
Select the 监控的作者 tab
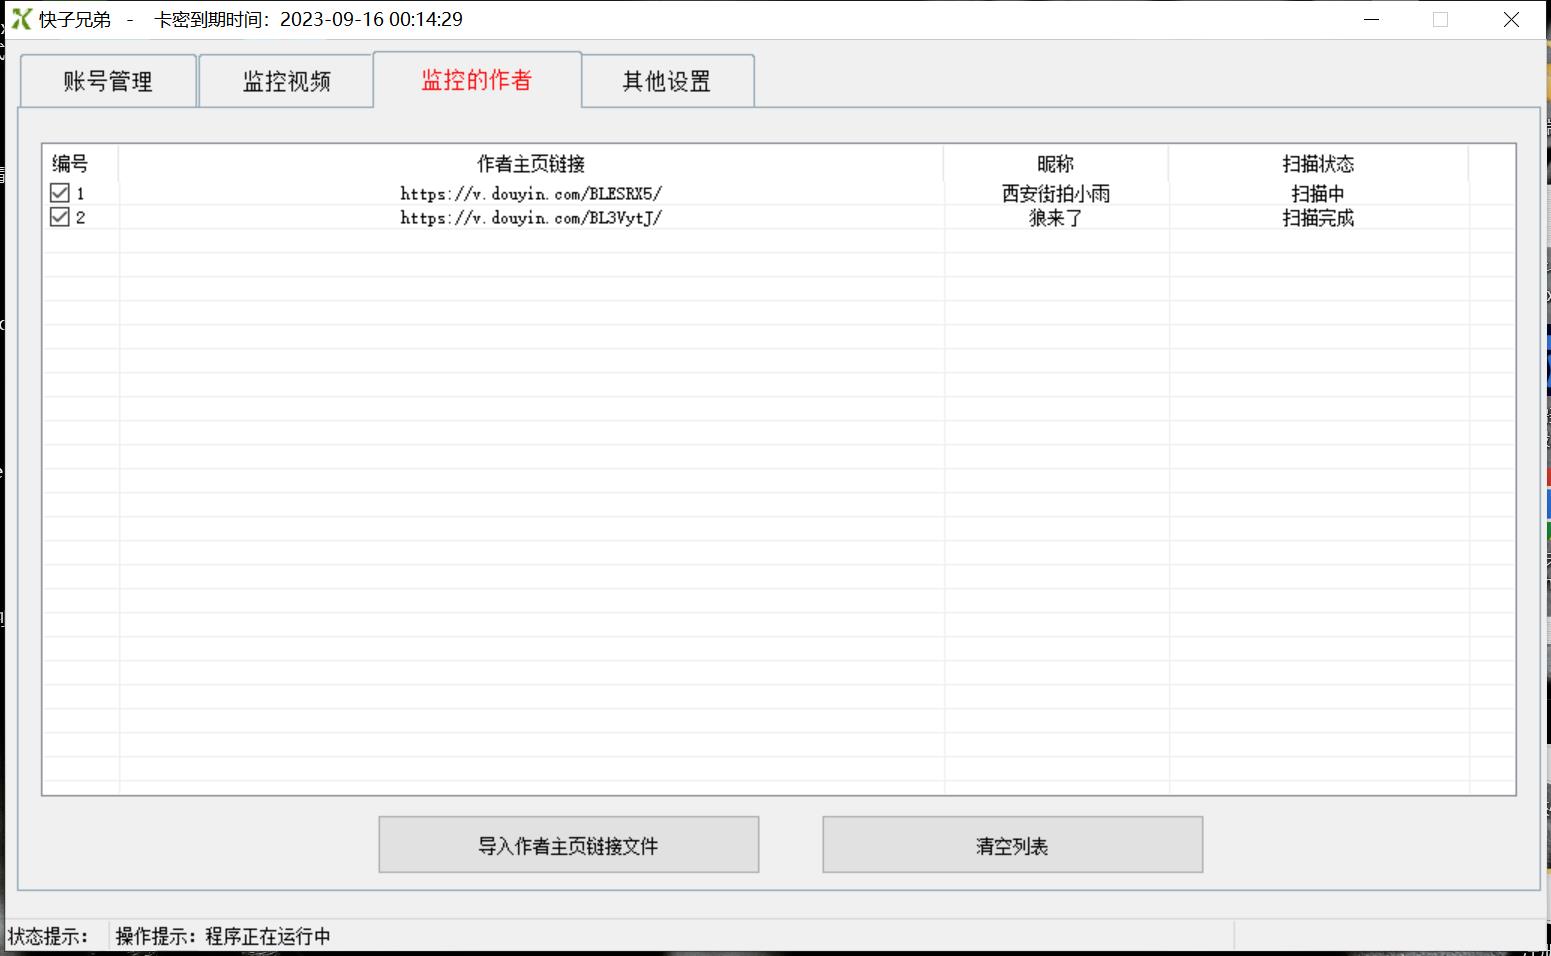click(478, 81)
